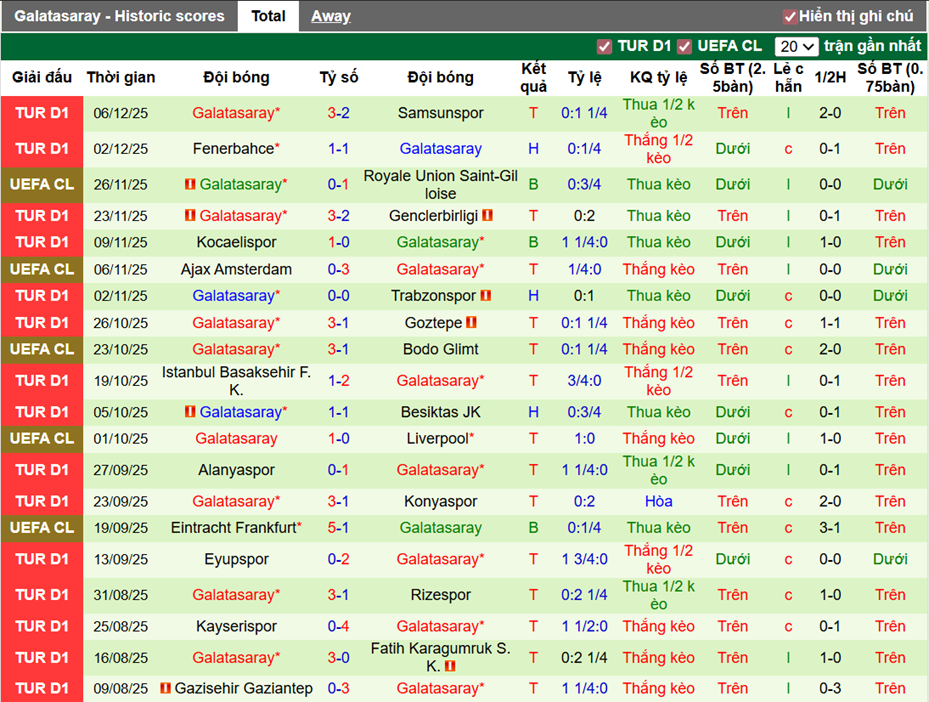This screenshot has width=929, height=702.
Task: Open the Rizespor team link
Action: [441, 594]
